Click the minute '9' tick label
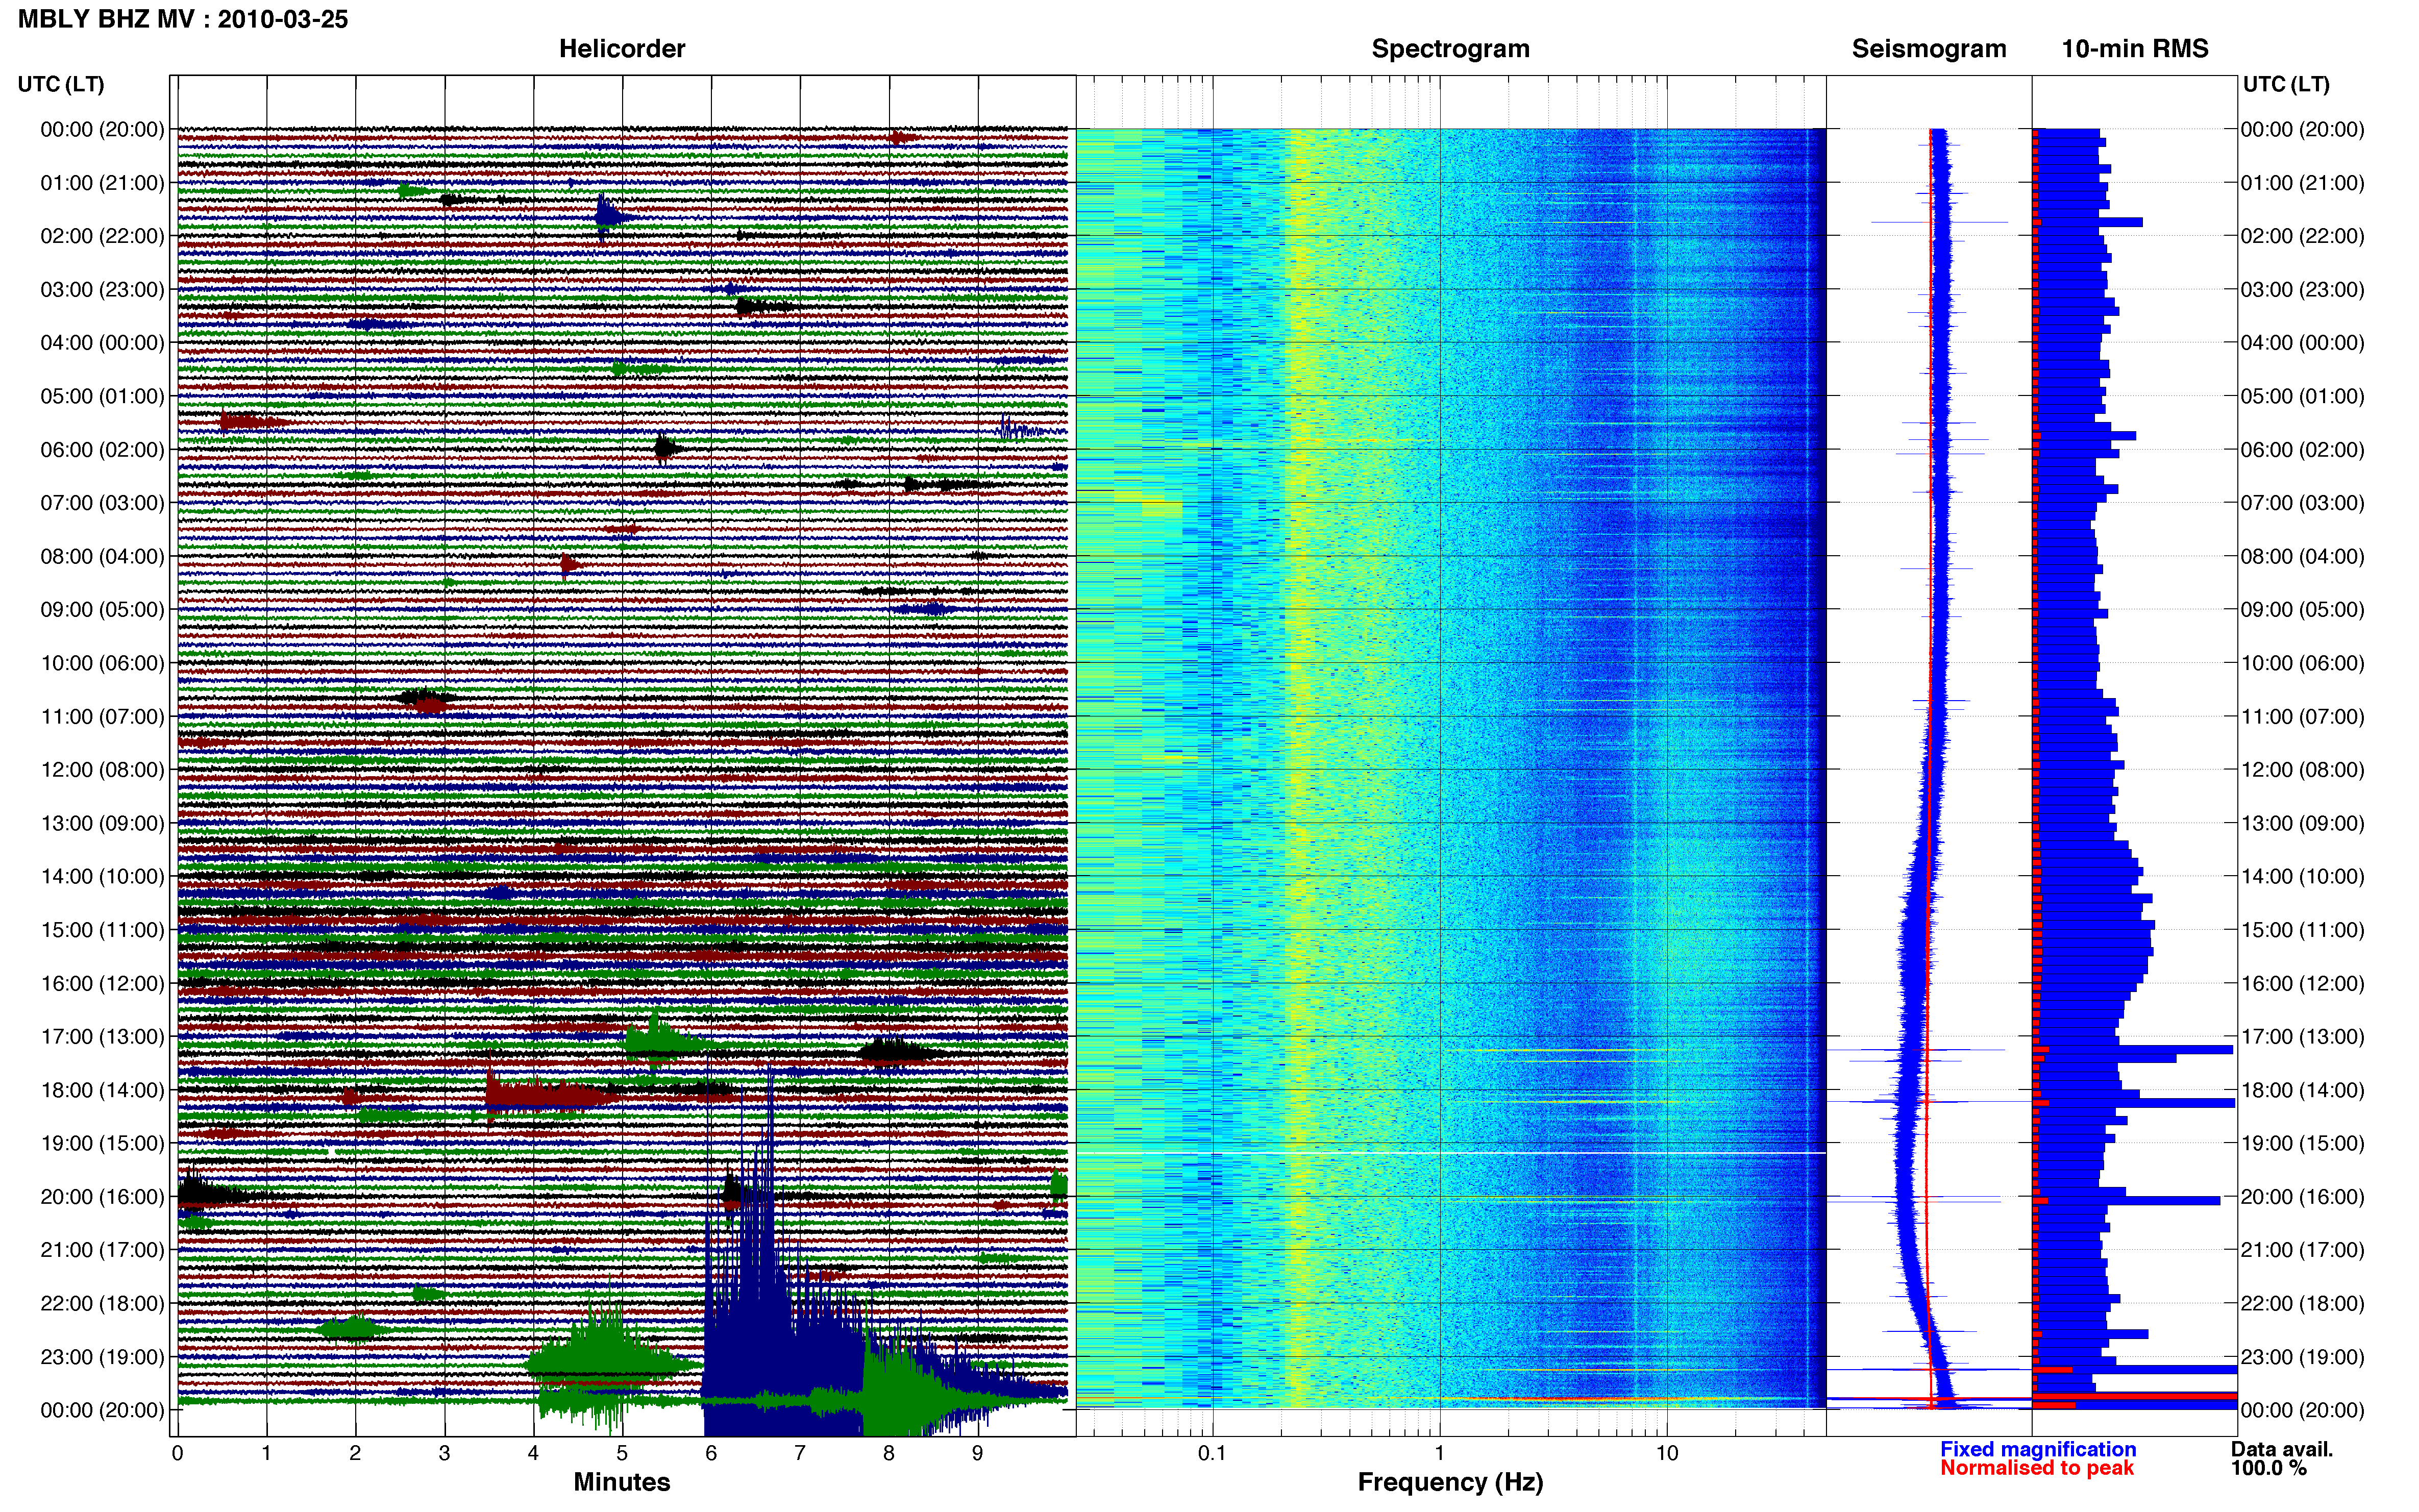Screen dimensions: 2419x1512 pos(977,1453)
